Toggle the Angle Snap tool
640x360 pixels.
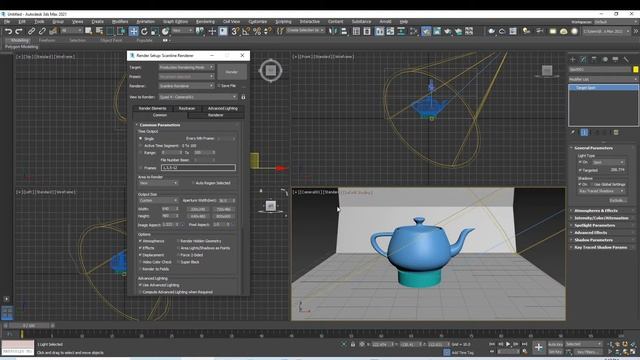(x=246, y=31)
